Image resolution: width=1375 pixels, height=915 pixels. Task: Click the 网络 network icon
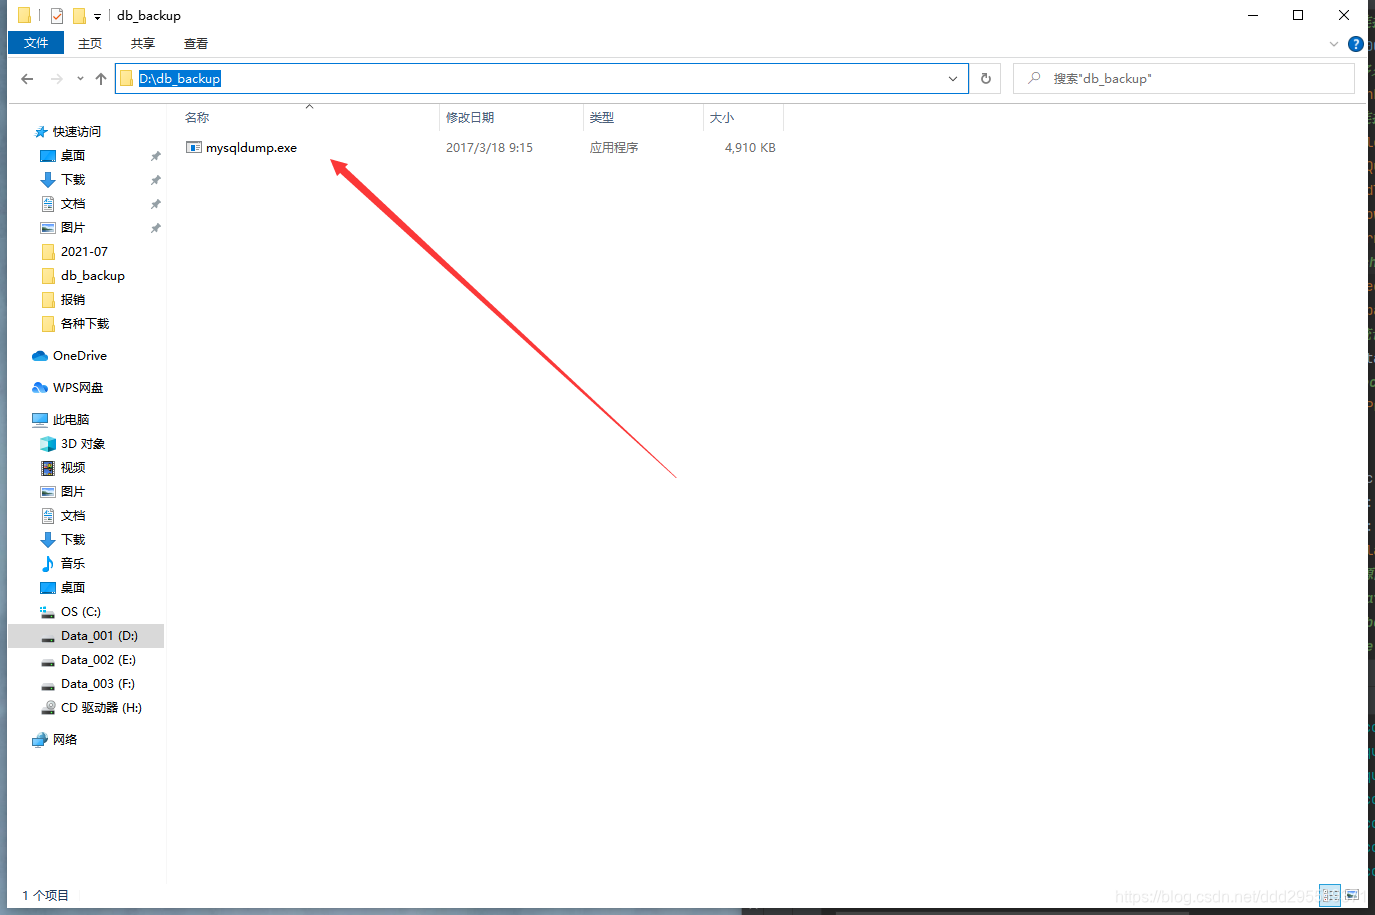coord(40,740)
